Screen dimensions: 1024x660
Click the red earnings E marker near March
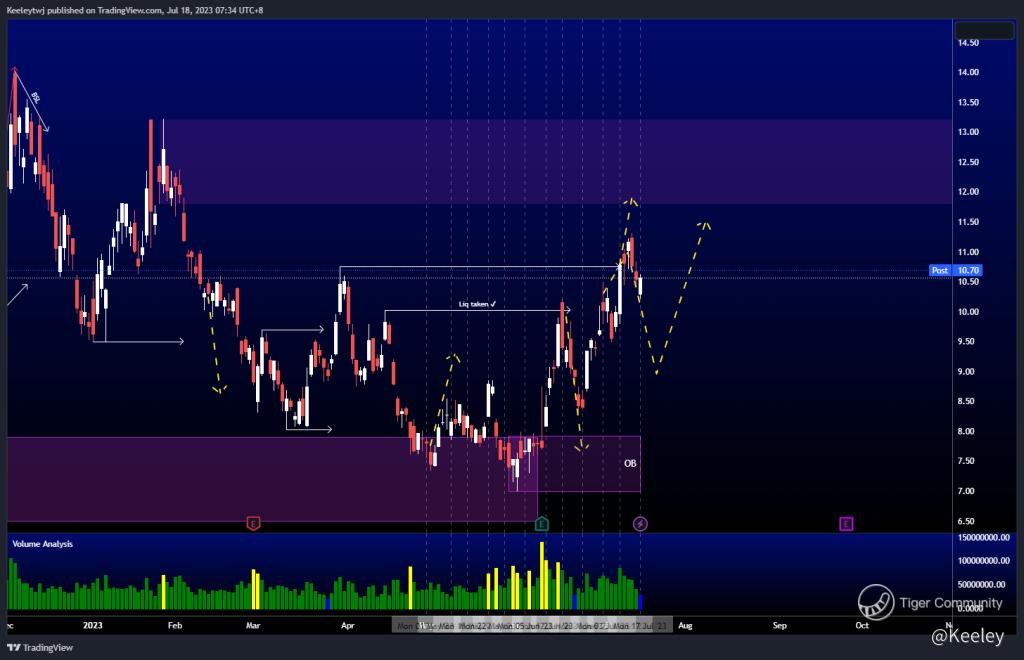click(x=253, y=523)
